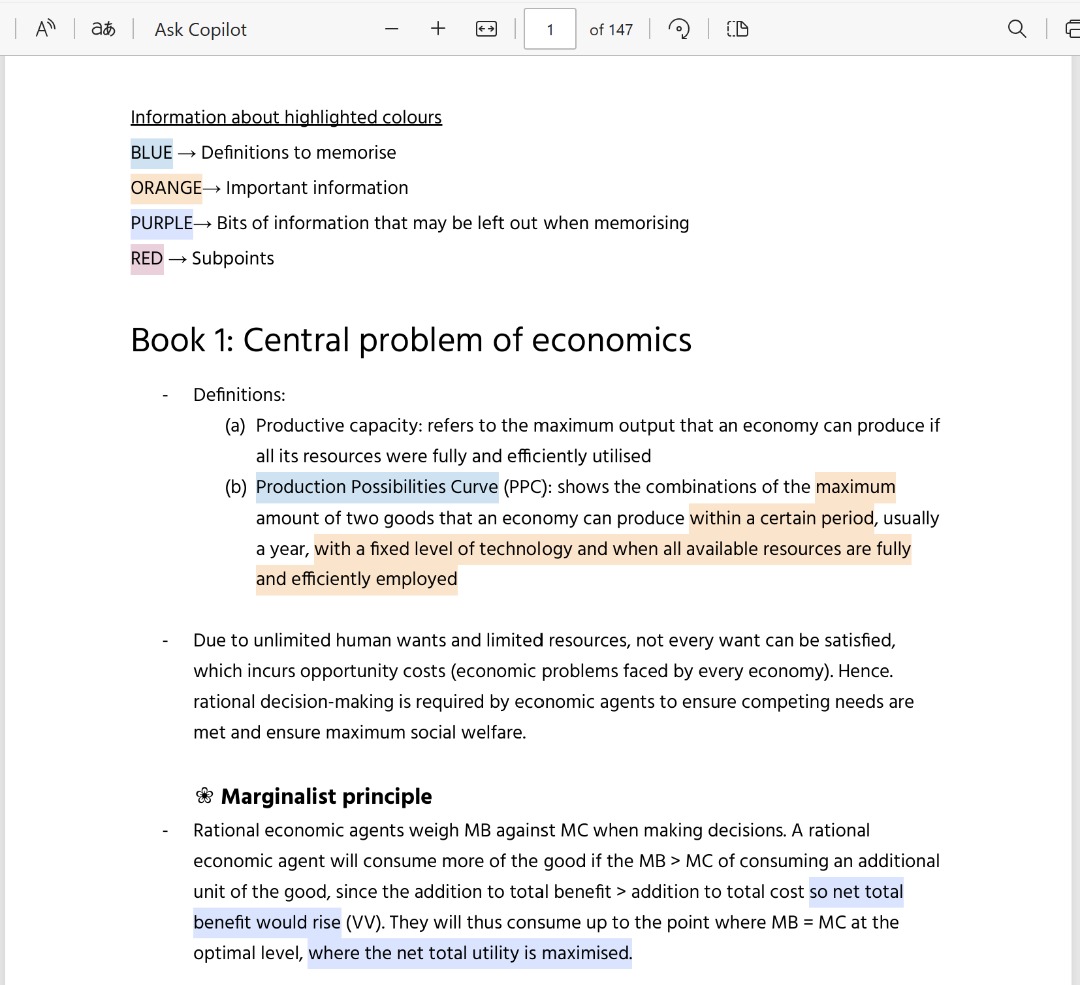Search within the document
Viewport: 1080px width, 985px height.
click(1017, 29)
